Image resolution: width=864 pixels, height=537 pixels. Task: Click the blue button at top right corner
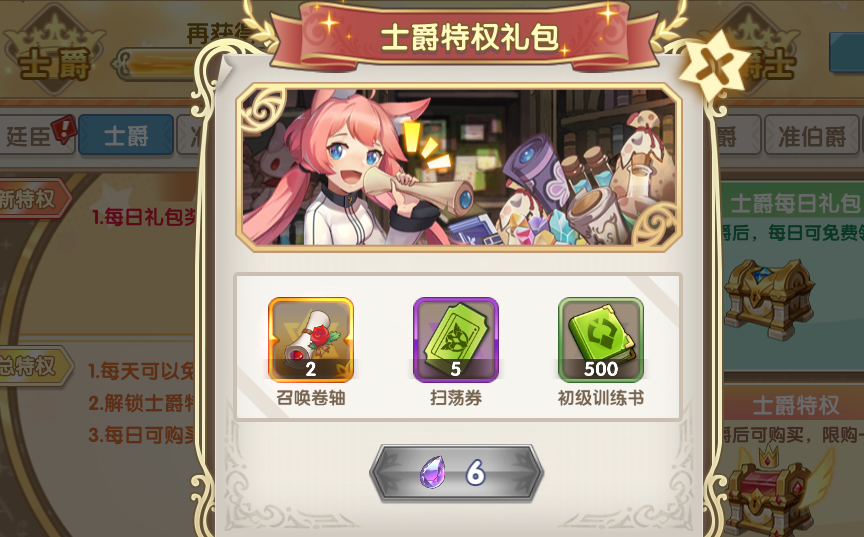click(847, 52)
